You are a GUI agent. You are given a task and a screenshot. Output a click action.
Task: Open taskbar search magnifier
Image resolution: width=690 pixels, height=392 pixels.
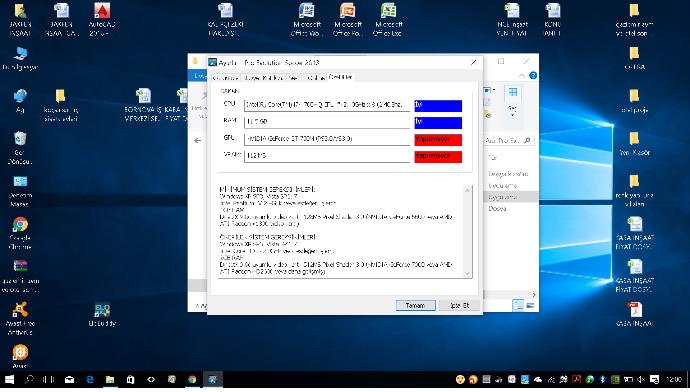click(29, 379)
